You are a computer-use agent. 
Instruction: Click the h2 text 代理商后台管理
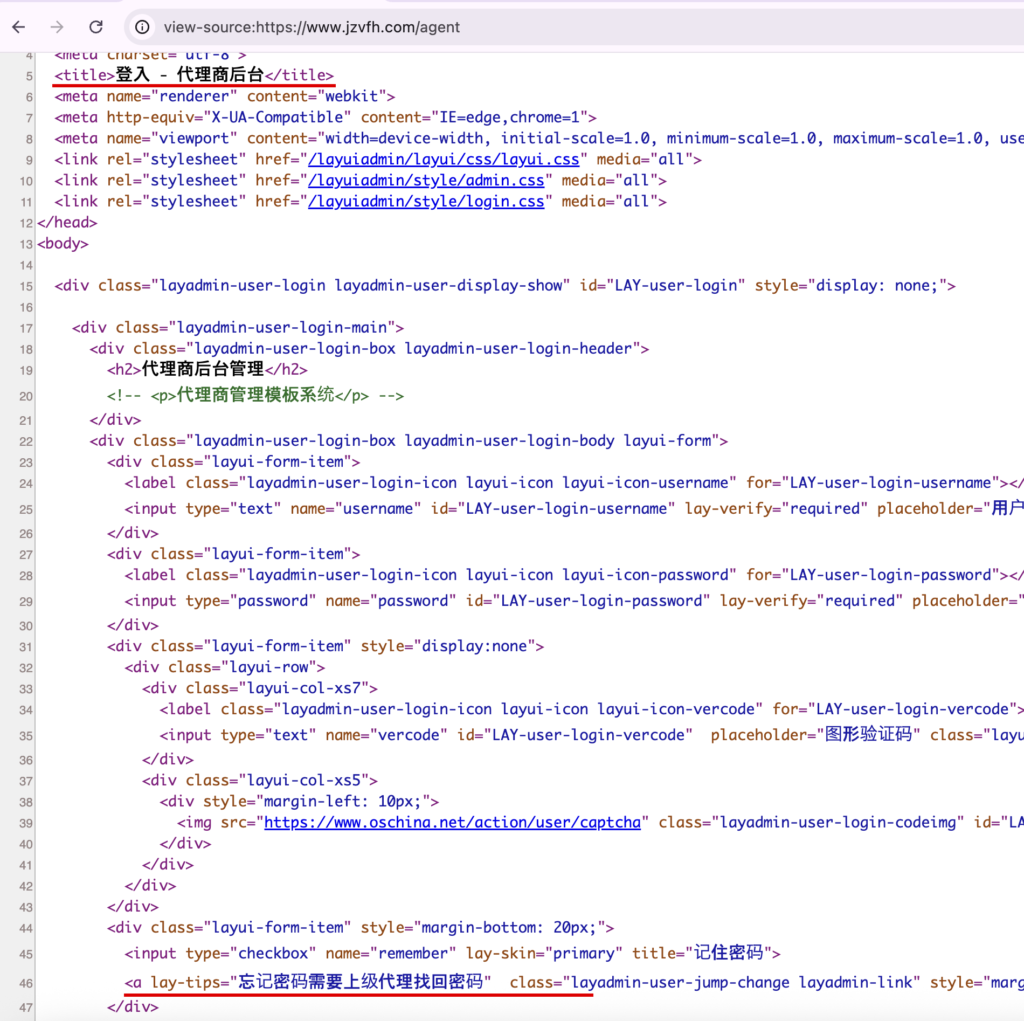(202, 369)
